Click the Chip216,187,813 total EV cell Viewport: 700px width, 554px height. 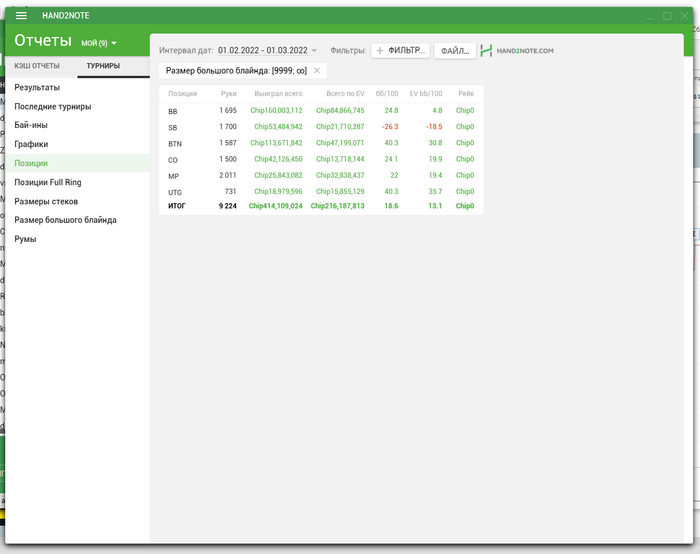tap(338, 206)
